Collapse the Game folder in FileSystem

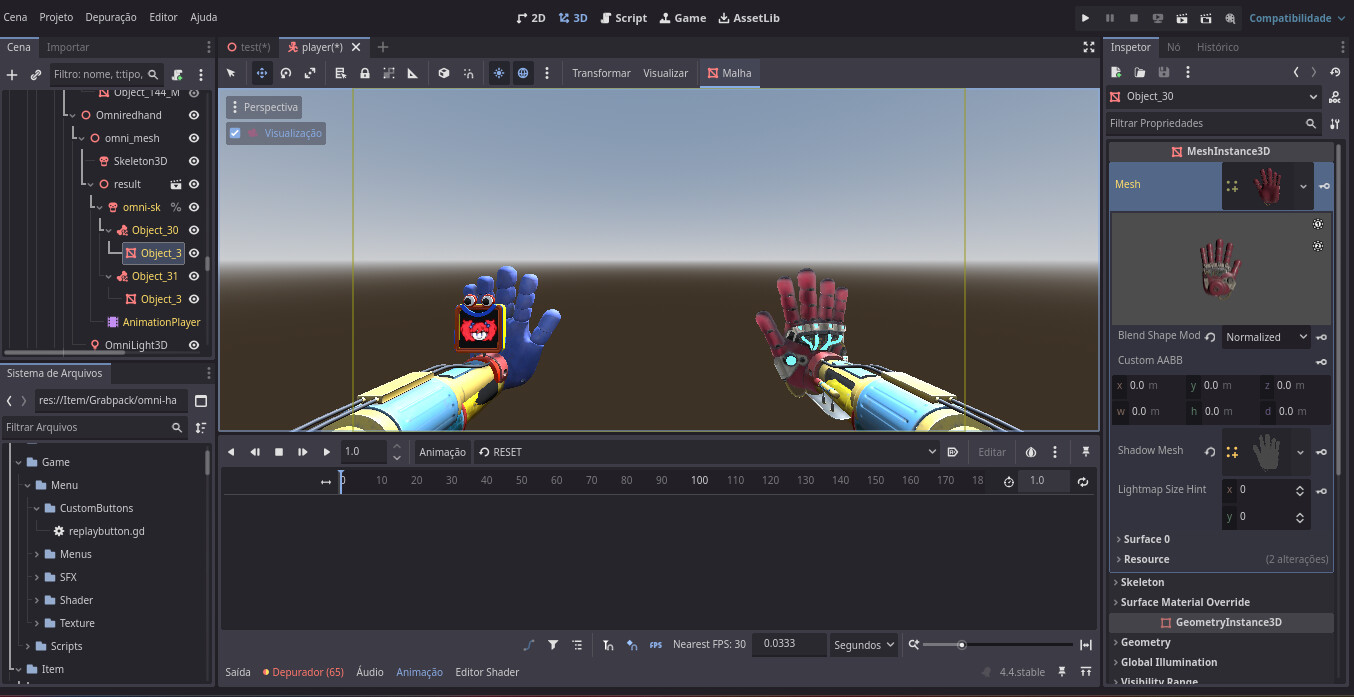(19, 462)
